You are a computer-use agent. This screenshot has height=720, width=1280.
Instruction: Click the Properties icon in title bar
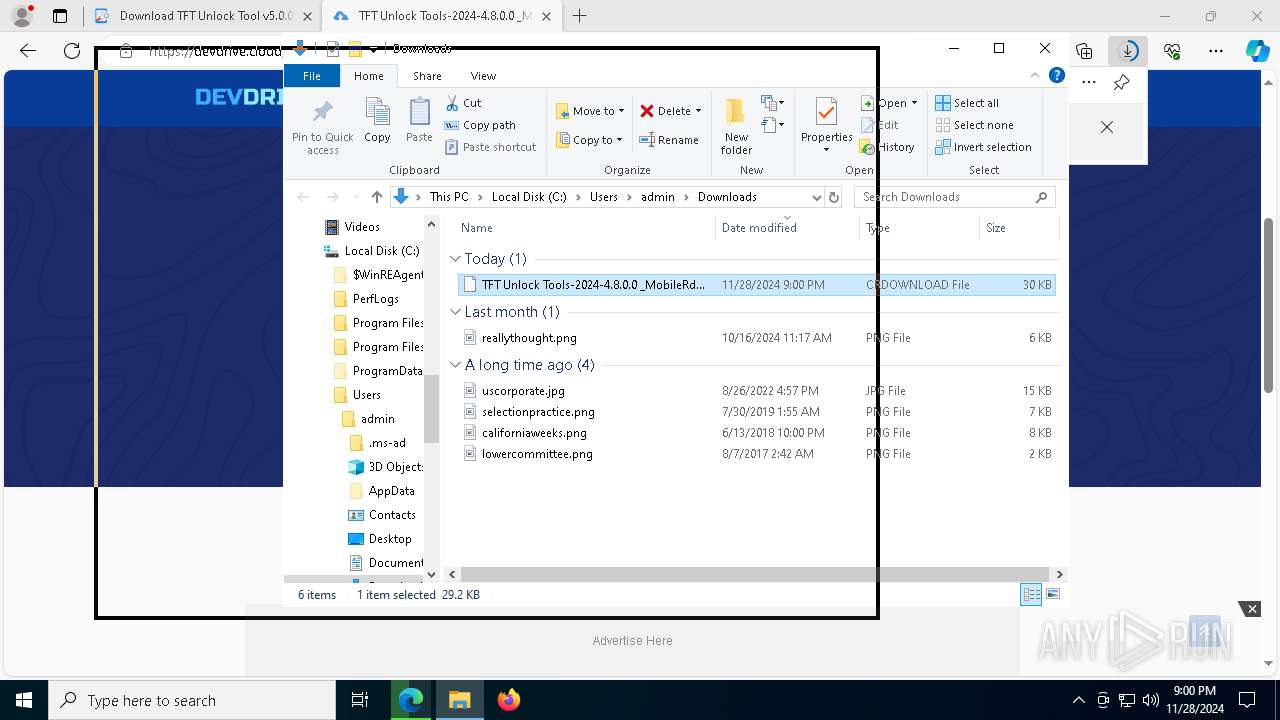334,48
